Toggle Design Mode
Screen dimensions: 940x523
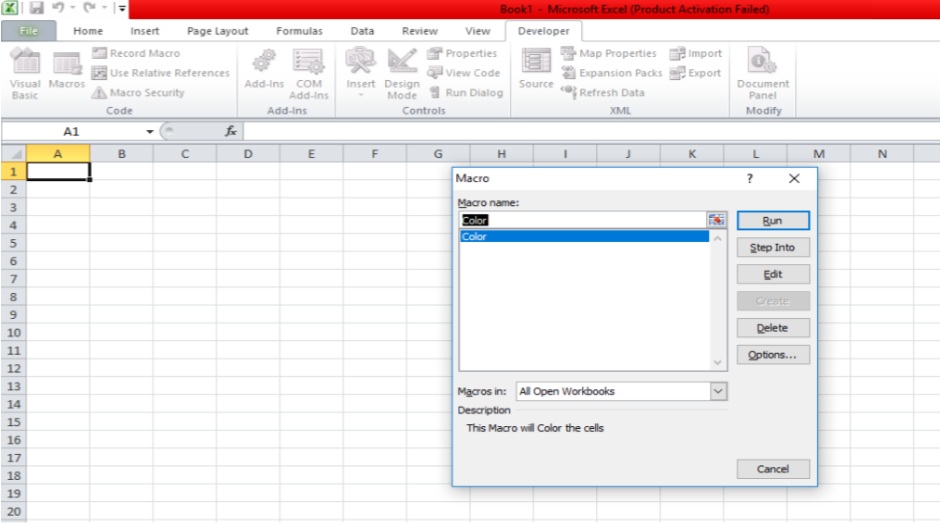402,74
